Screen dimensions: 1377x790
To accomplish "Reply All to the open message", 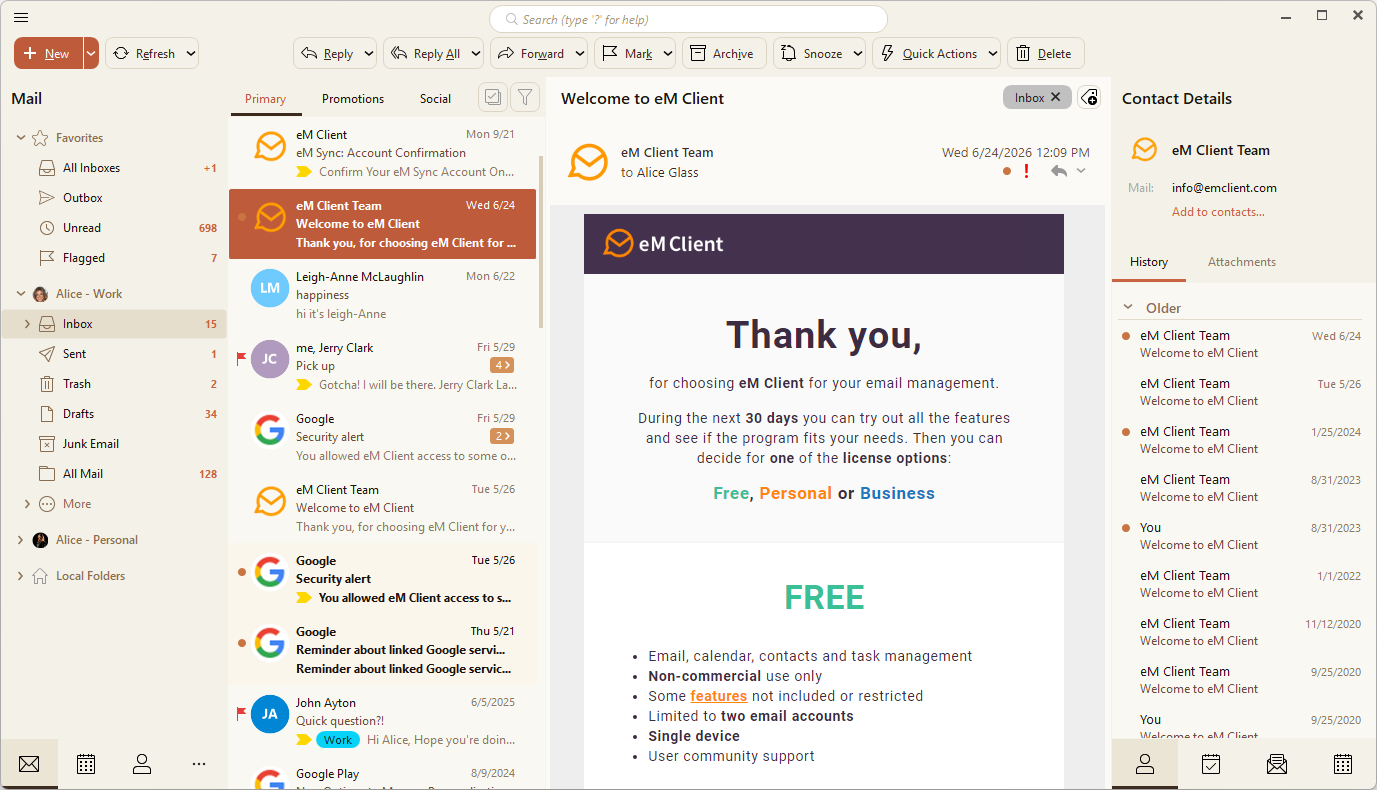I will point(425,54).
